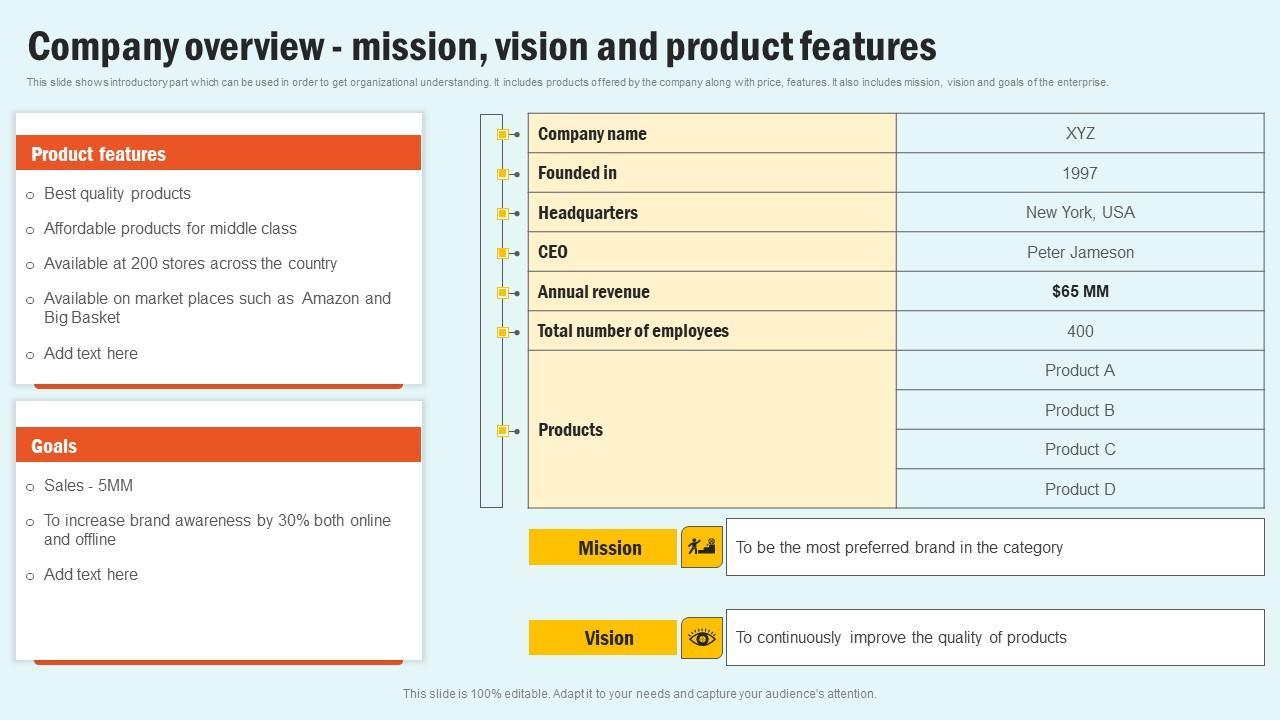Viewport: 1280px width, 720px height.
Task: Click the Mission stairs-climbing icon
Action: tap(702, 547)
